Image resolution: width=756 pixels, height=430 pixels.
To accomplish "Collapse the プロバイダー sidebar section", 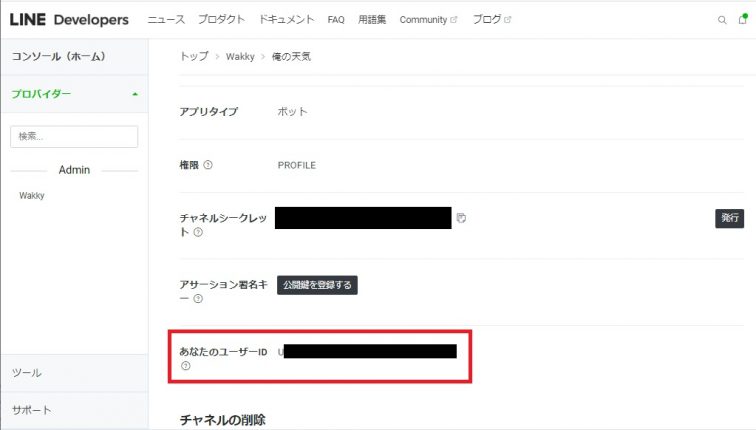I will 134,94.
